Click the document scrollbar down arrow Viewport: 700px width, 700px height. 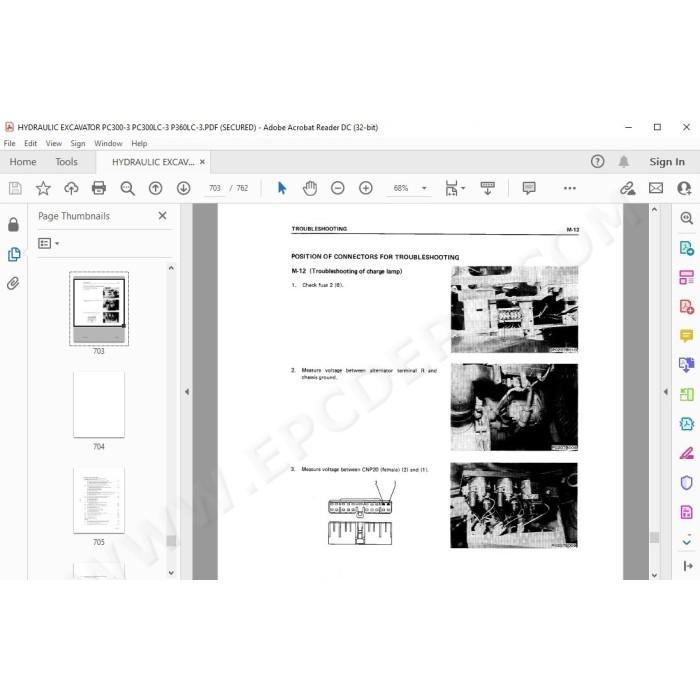[654, 575]
